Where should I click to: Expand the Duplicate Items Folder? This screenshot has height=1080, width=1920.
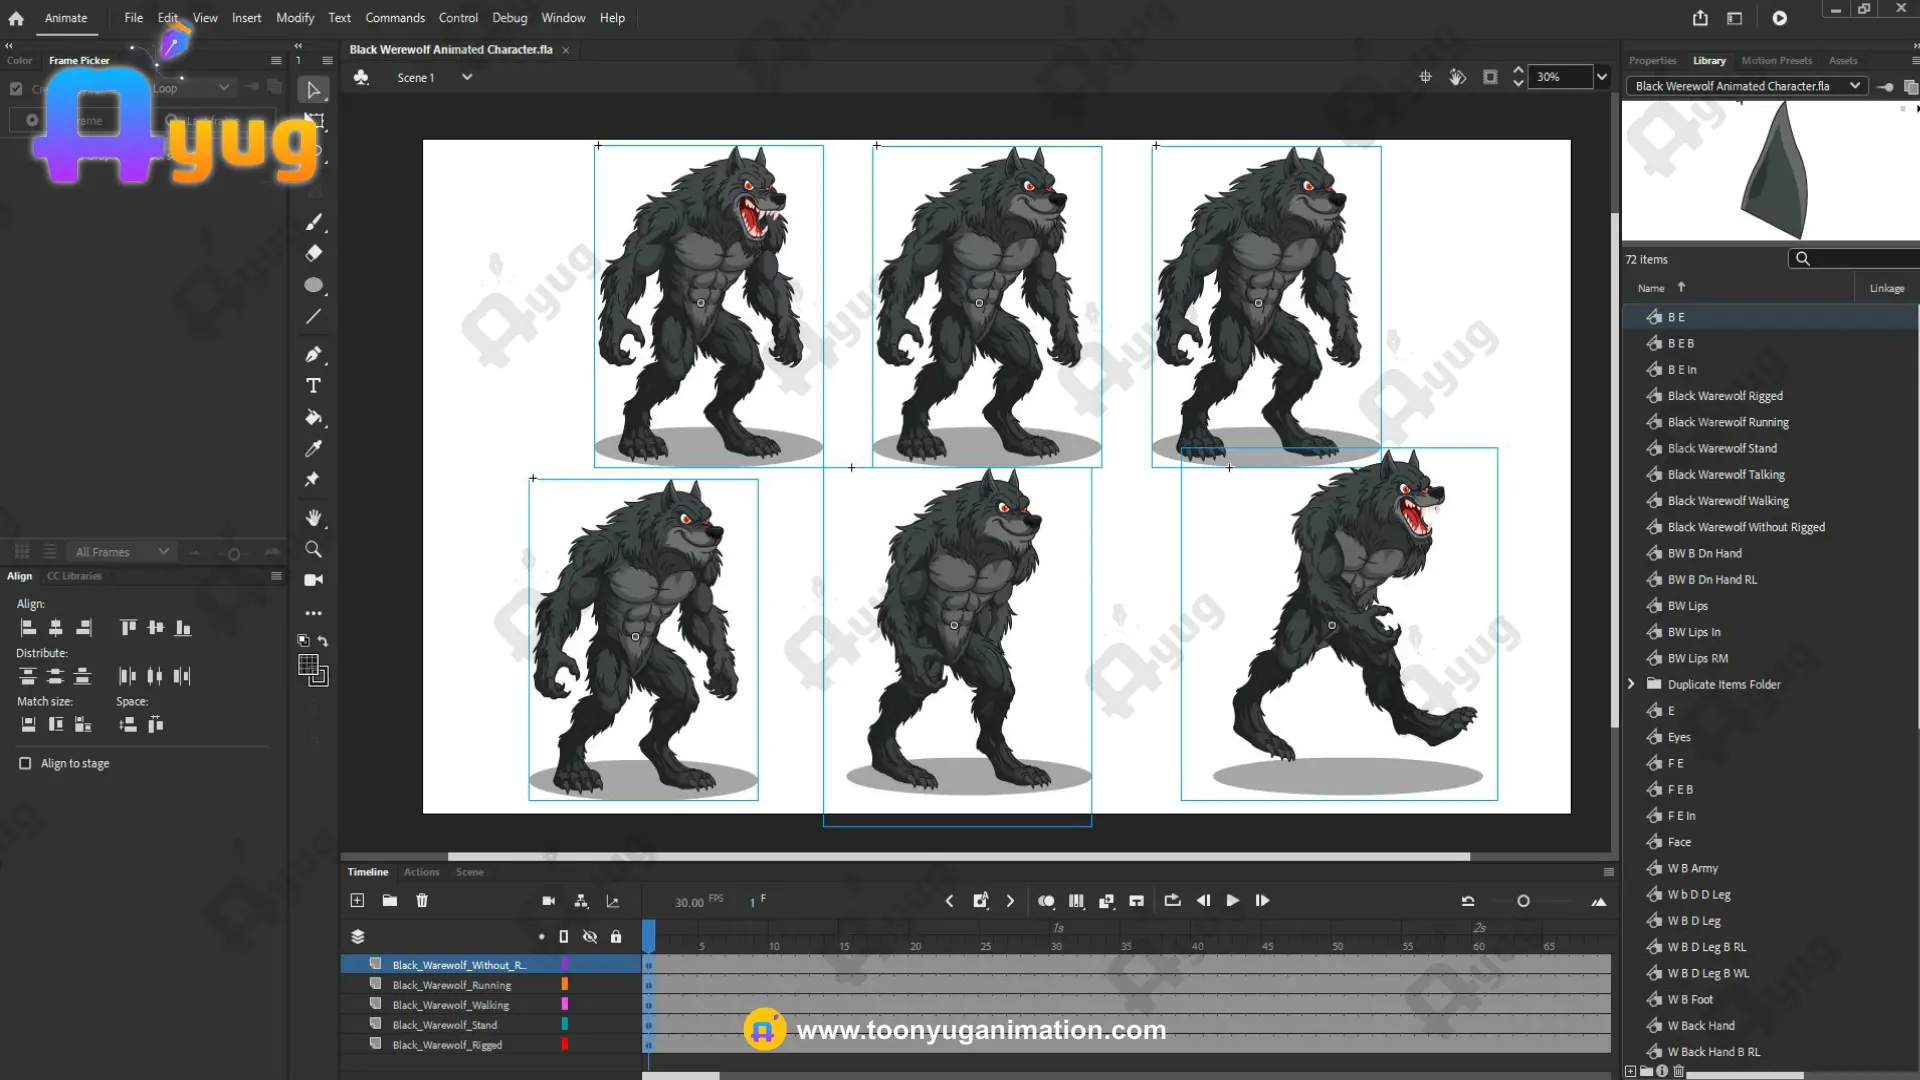(1631, 684)
